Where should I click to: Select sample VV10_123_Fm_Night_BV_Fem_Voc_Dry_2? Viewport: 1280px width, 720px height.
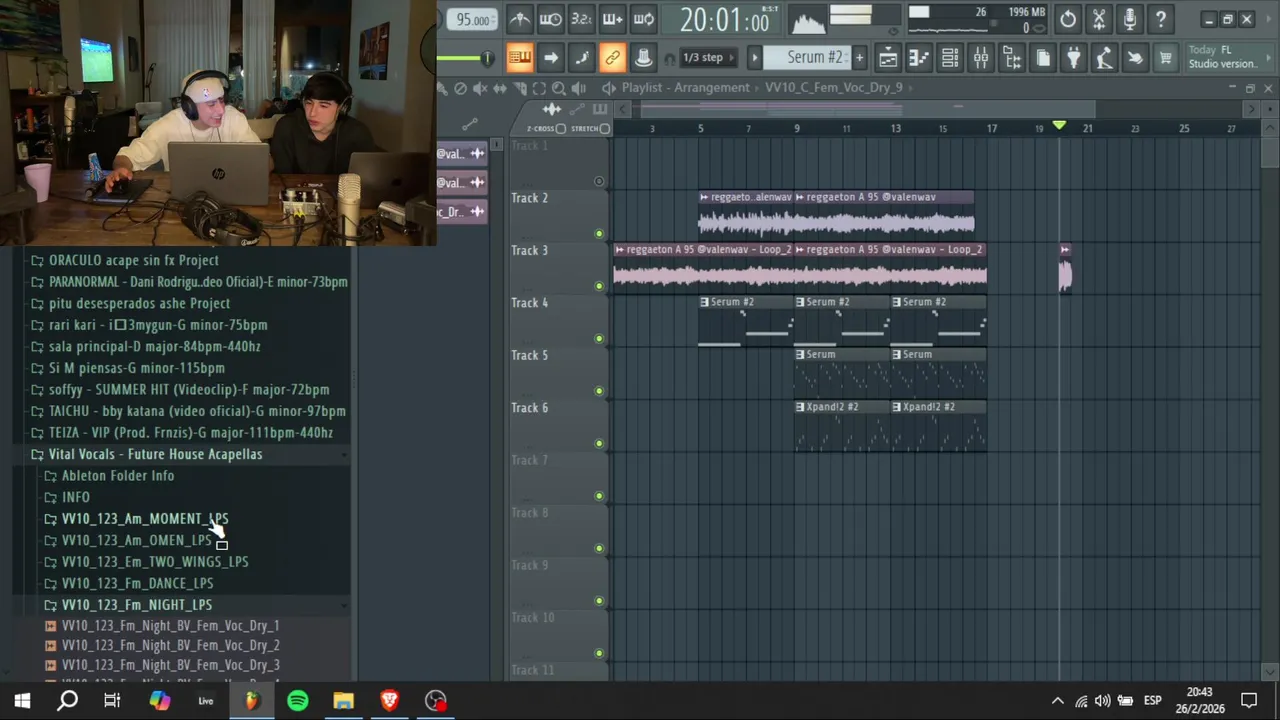[x=171, y=646]
